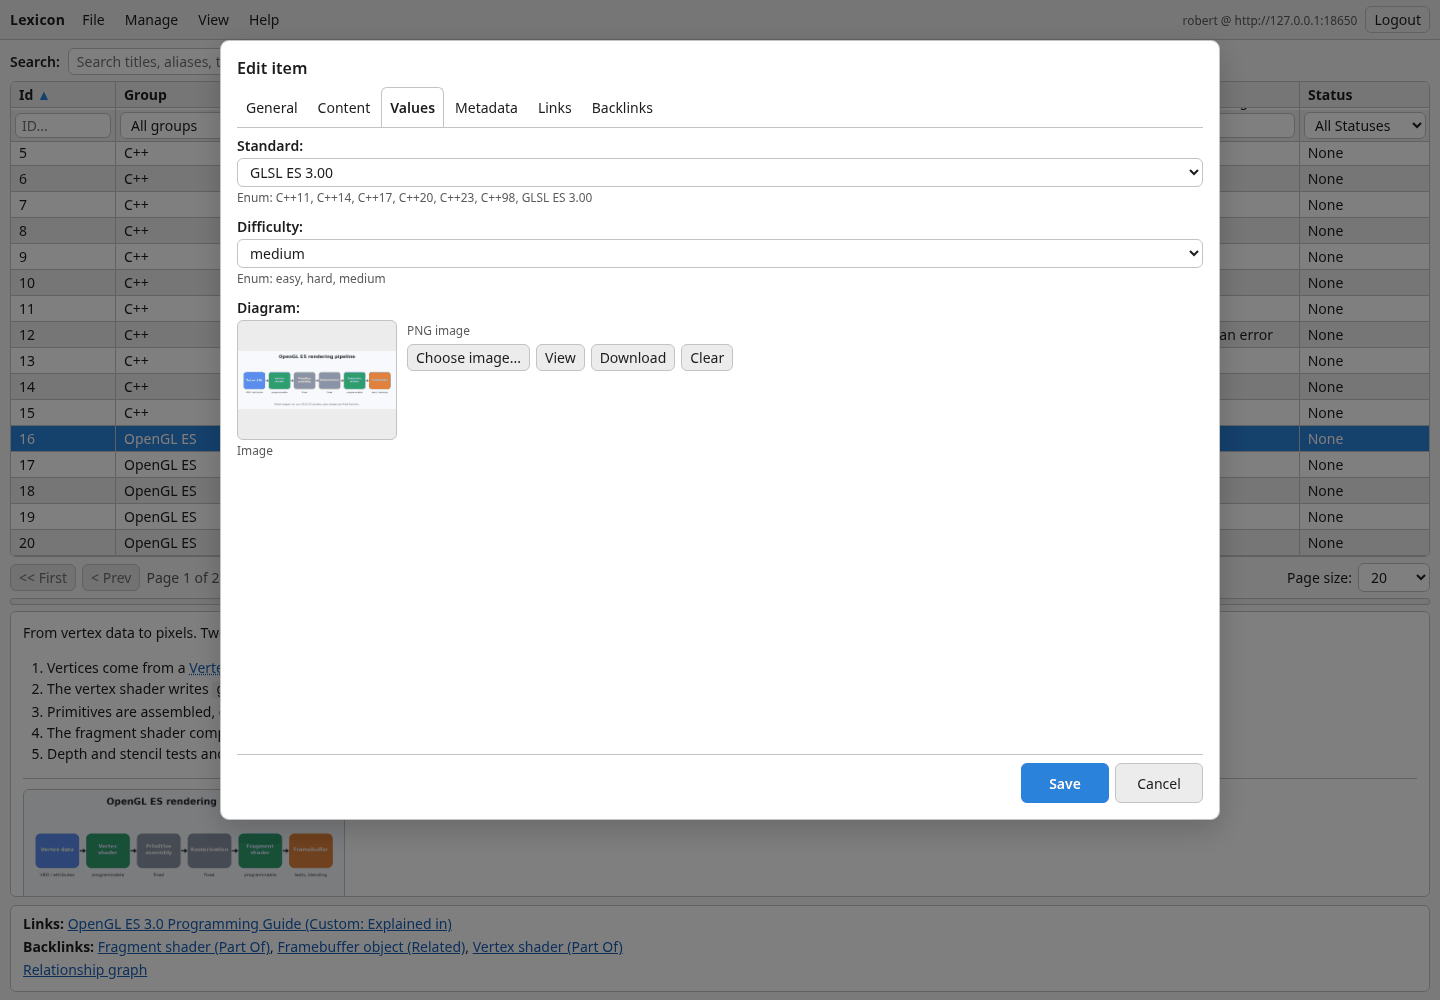The height and width of the screenshot is (1000, 1440).
Task: Switch to the Content tab
Action: pos(344,108)
